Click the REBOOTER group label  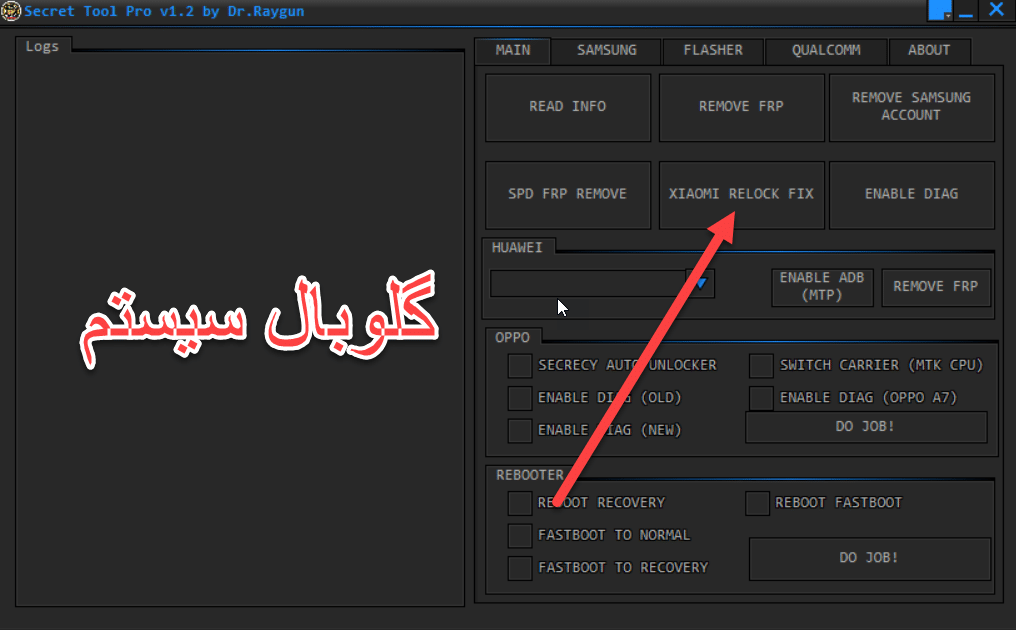(530, 475)
